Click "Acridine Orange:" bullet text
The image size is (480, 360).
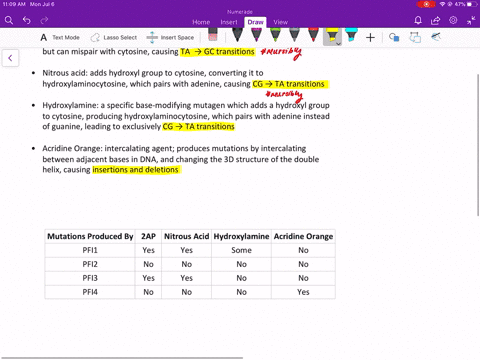(x=72, y=148)
